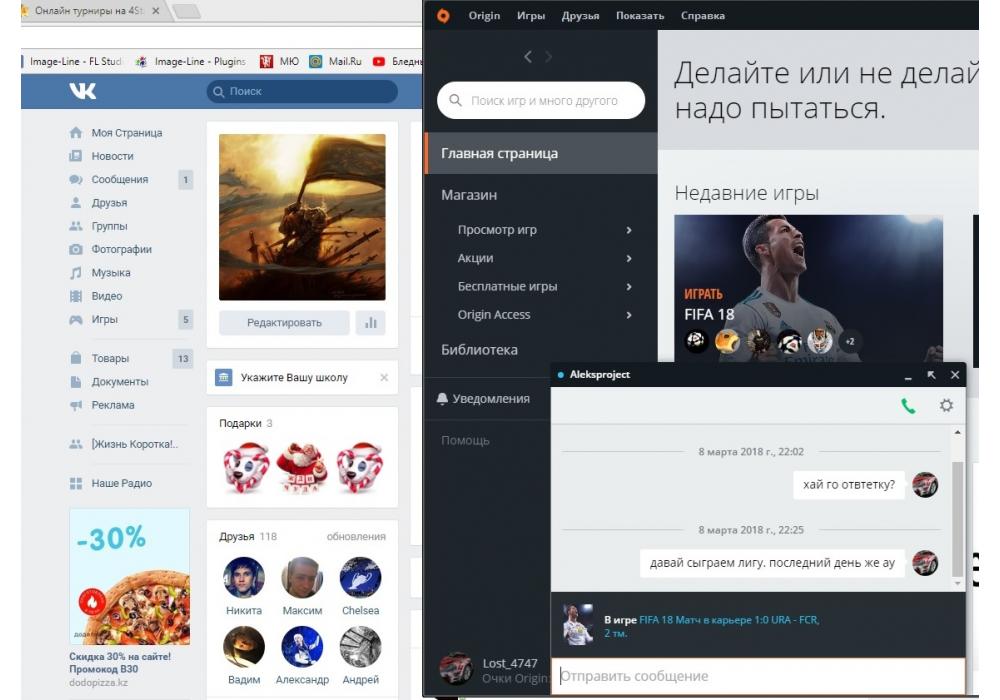Click the home icon next to Моя Страница

pos(76,133)
